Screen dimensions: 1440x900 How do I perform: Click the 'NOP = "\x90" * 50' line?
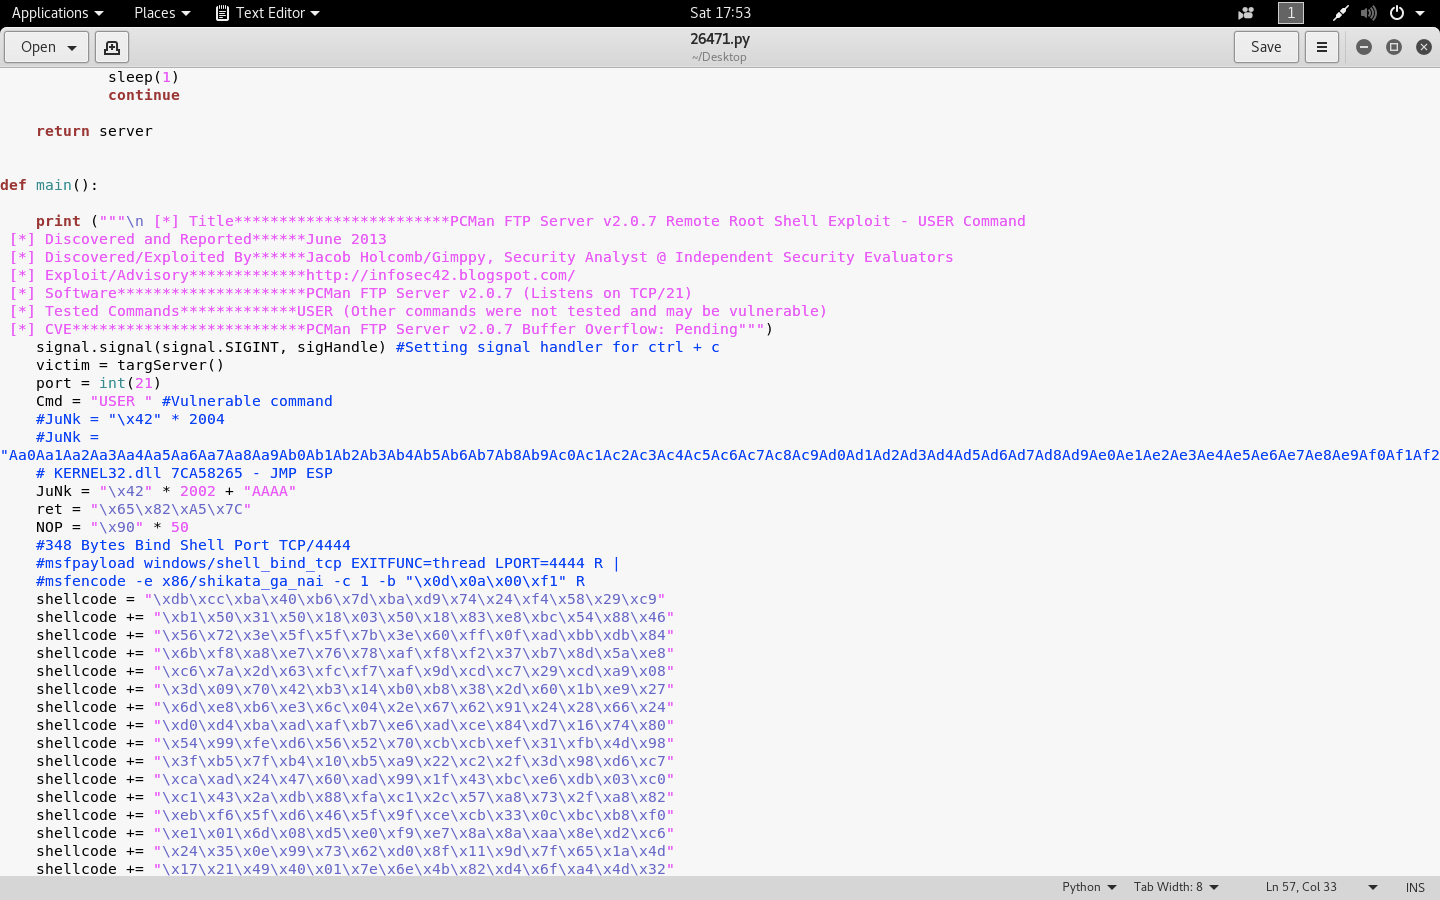click(112, 527)
